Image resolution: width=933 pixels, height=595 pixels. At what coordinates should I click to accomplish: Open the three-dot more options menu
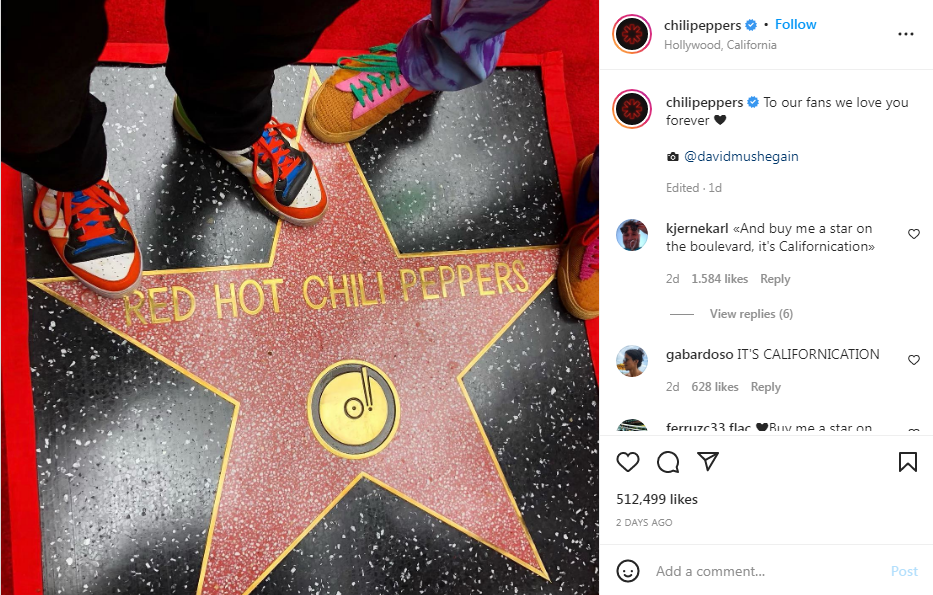(906, 34)
